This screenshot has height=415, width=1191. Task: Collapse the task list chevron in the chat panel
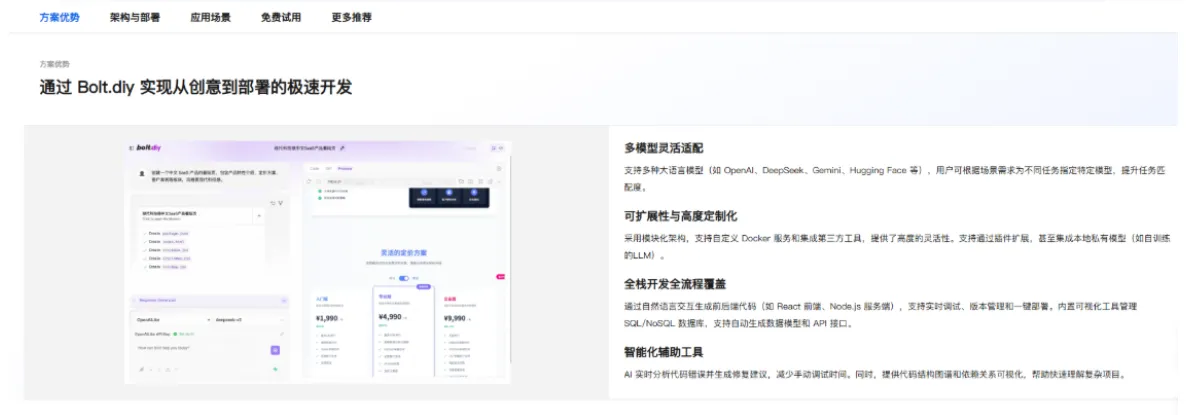(259, 216)
